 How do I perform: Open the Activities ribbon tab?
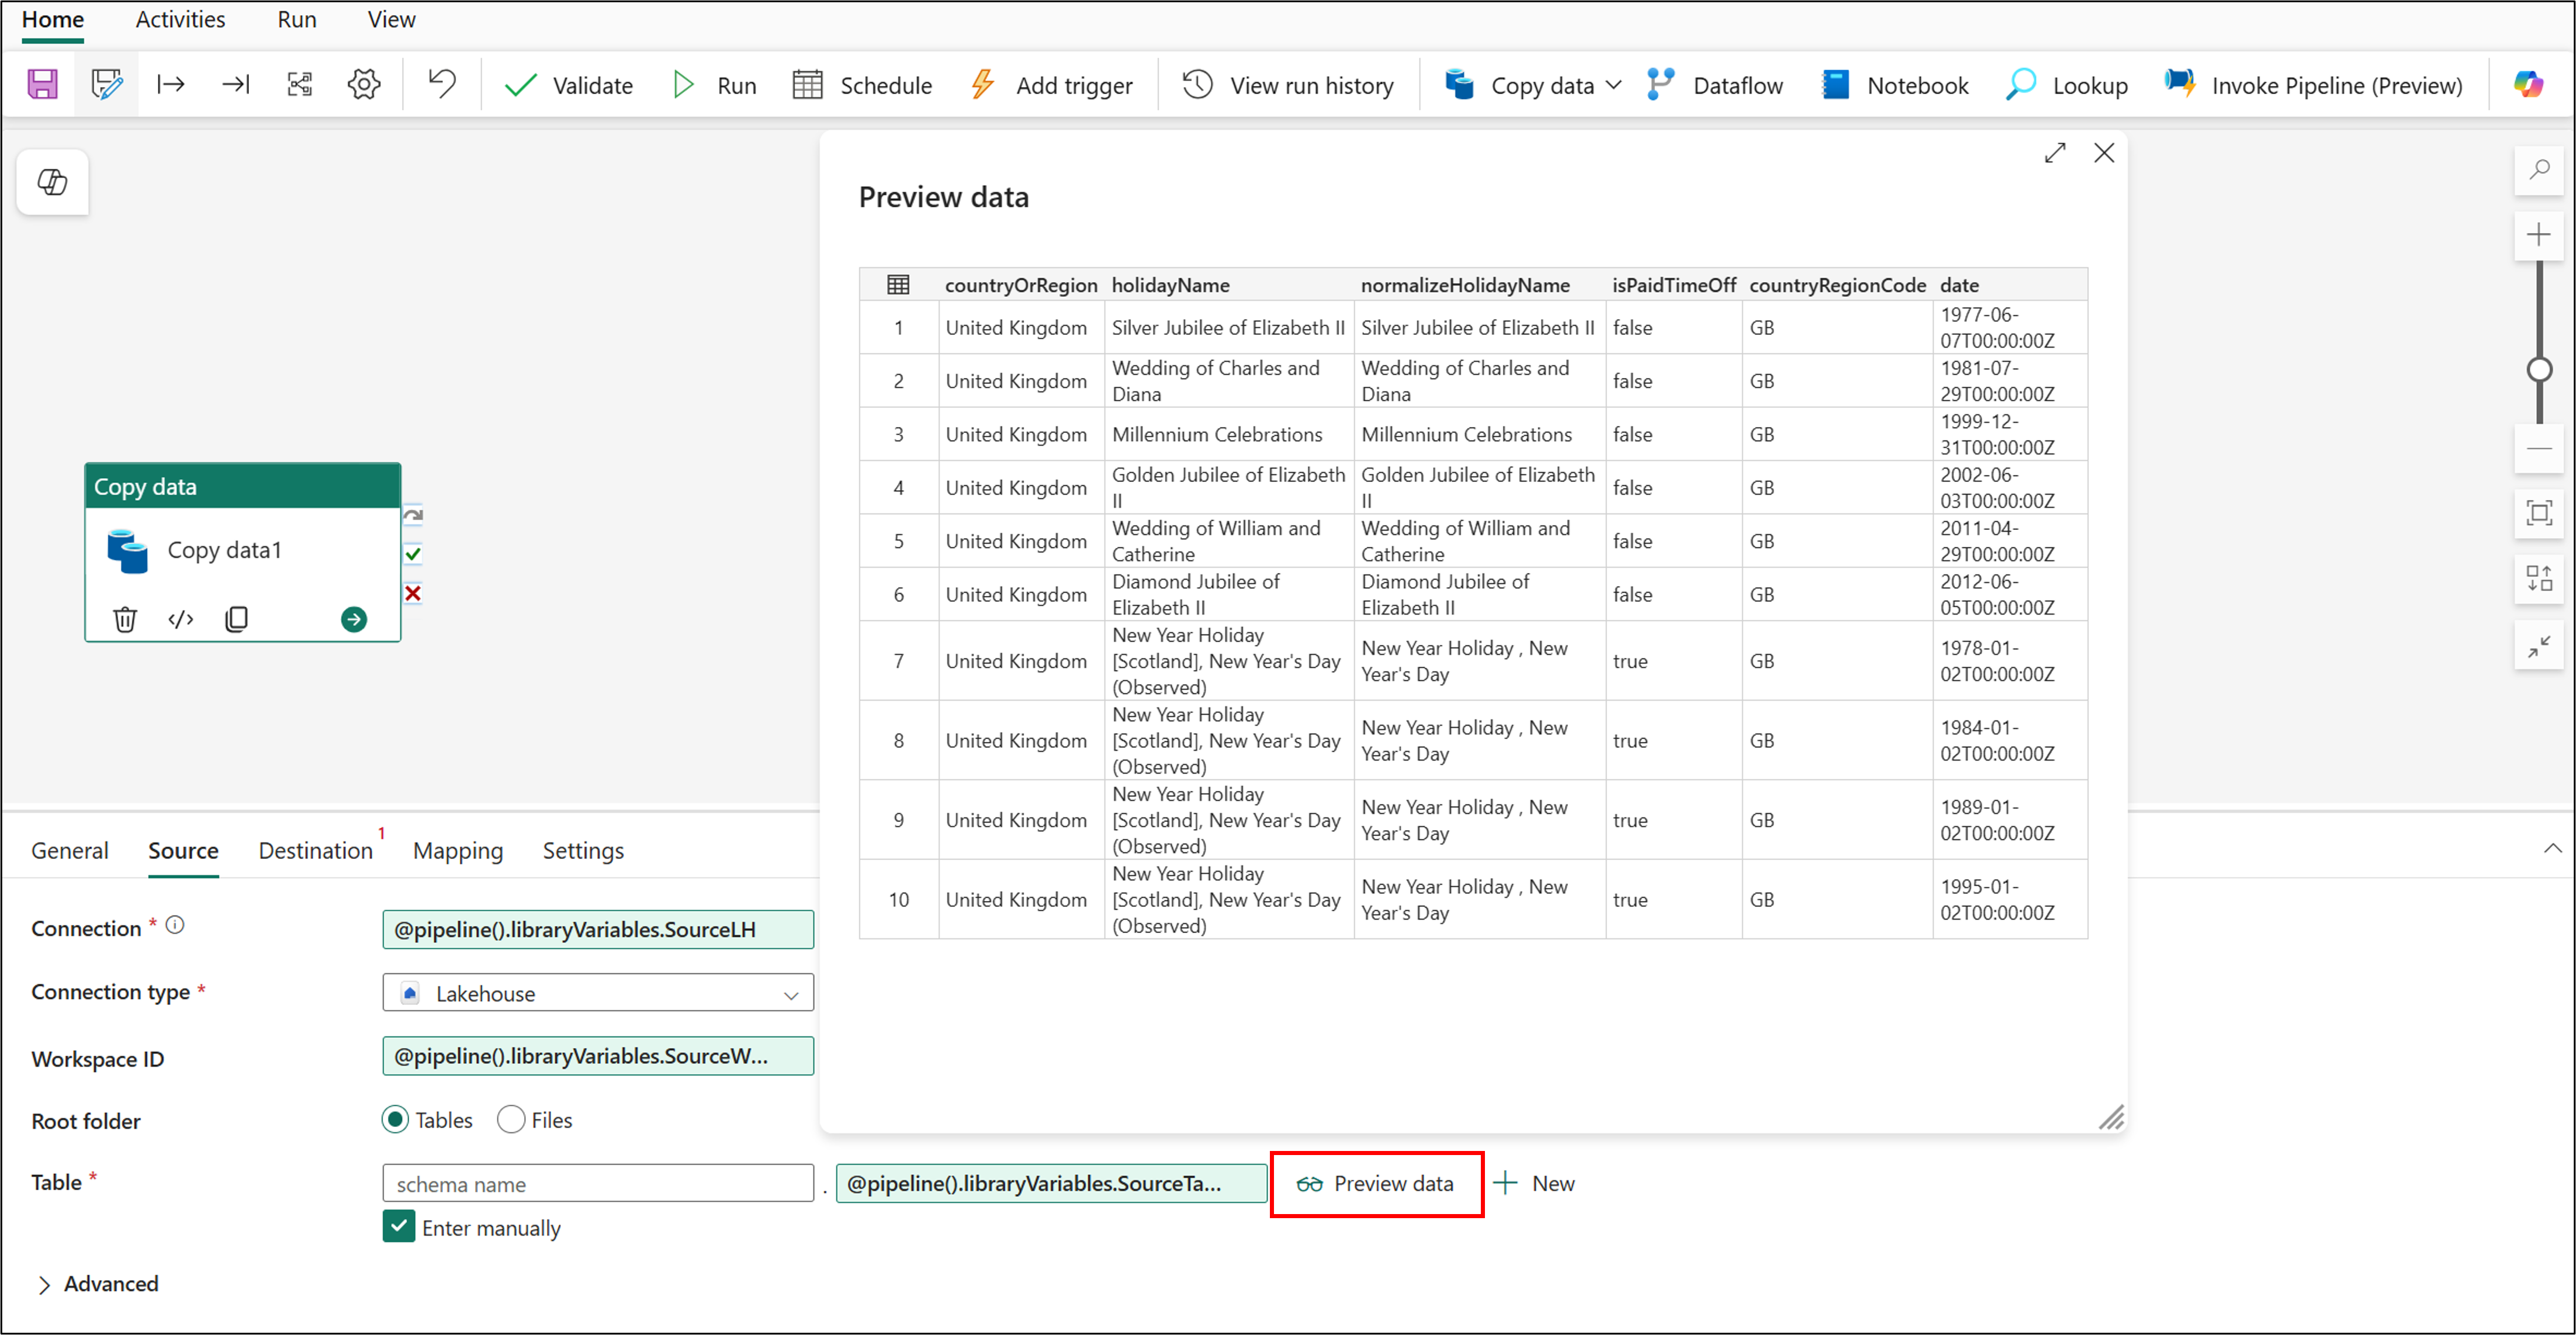pyautogui.click(x=180, y=20)
